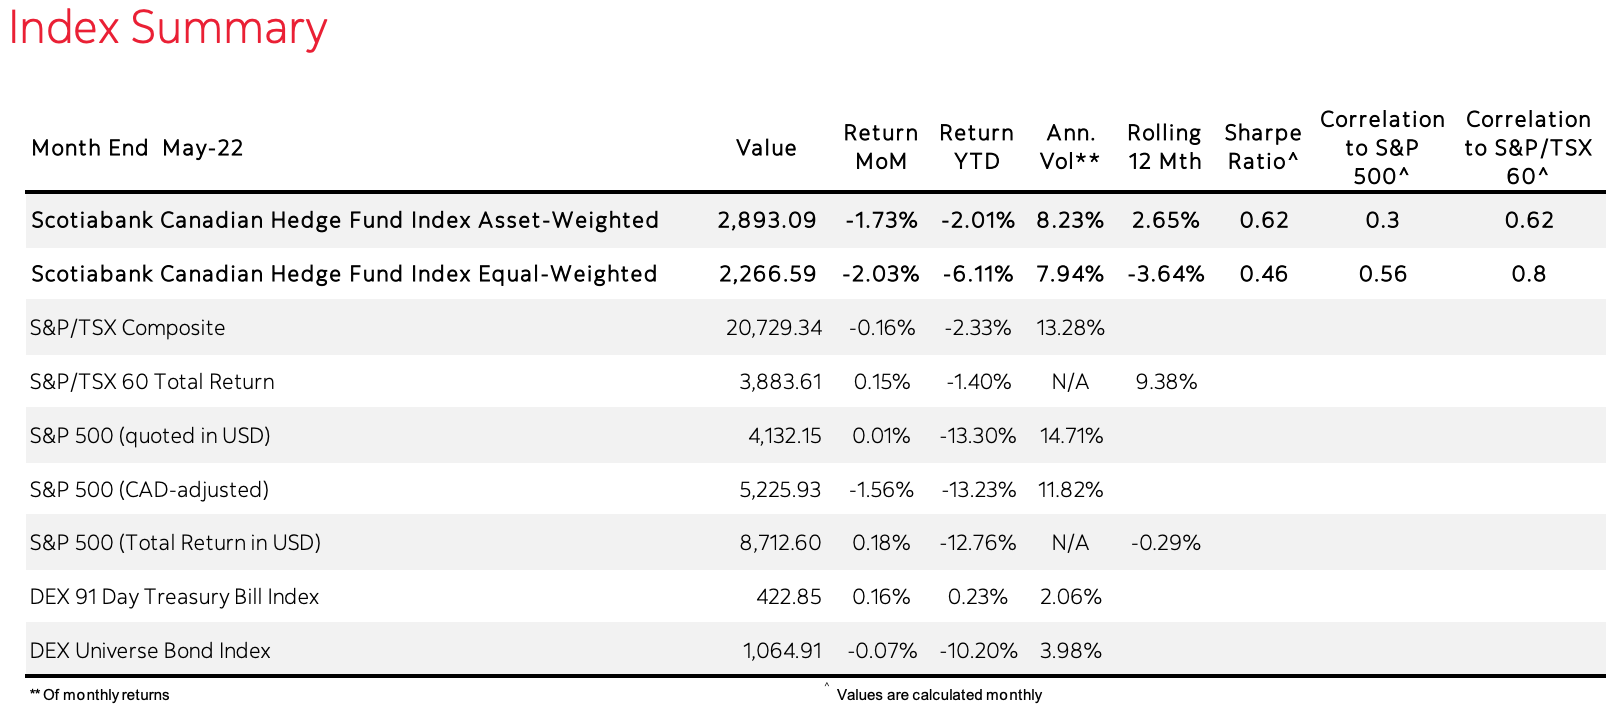Click the Return YTD column header
The height and width of the screenshot is (710, 1616).
pos(976,147)
